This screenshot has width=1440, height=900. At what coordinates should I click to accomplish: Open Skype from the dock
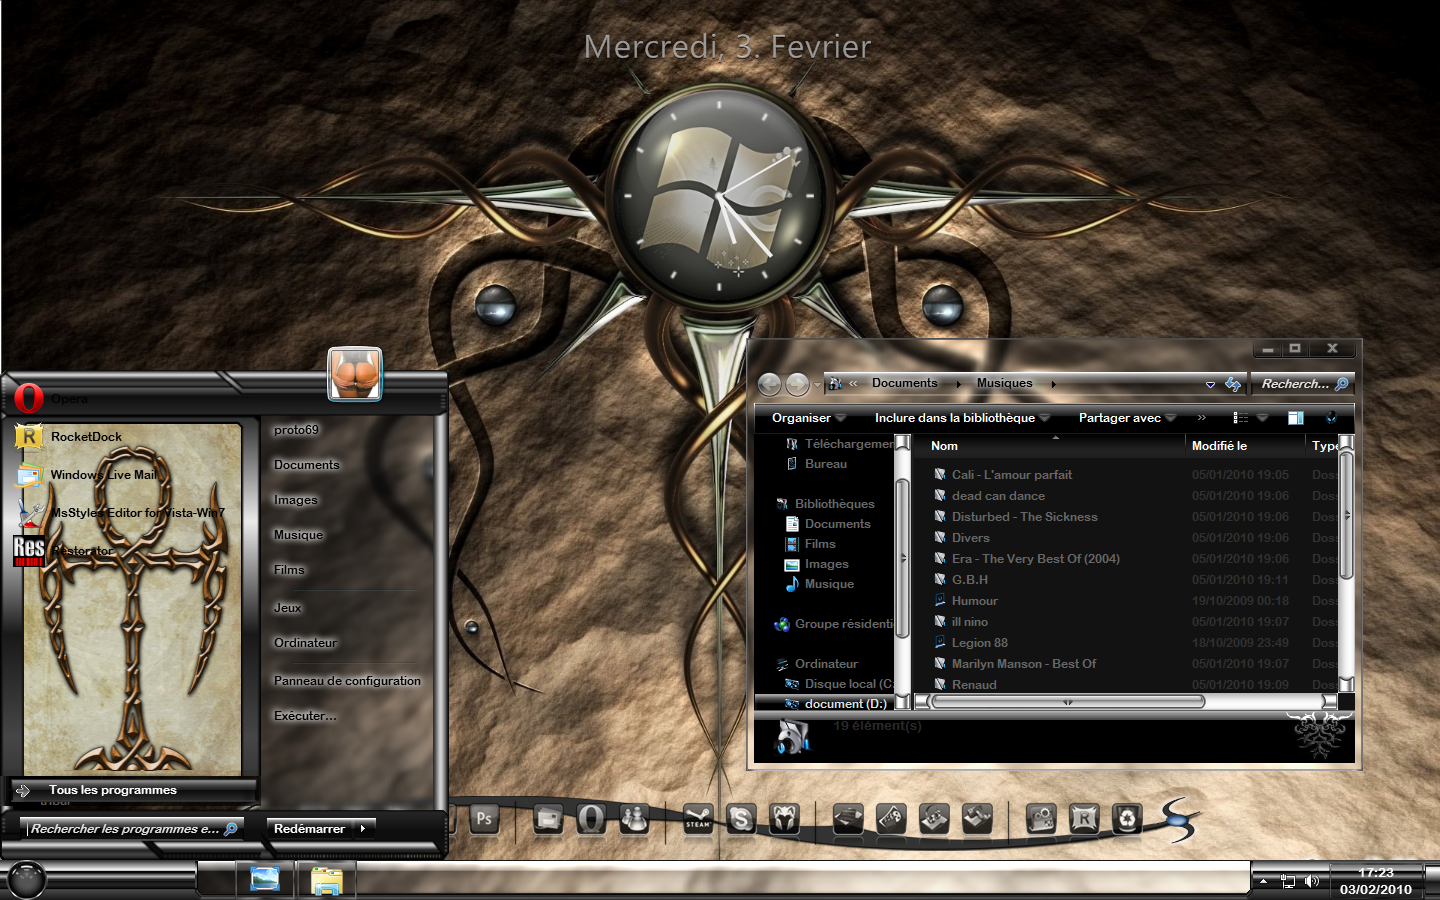click(741, 819)
